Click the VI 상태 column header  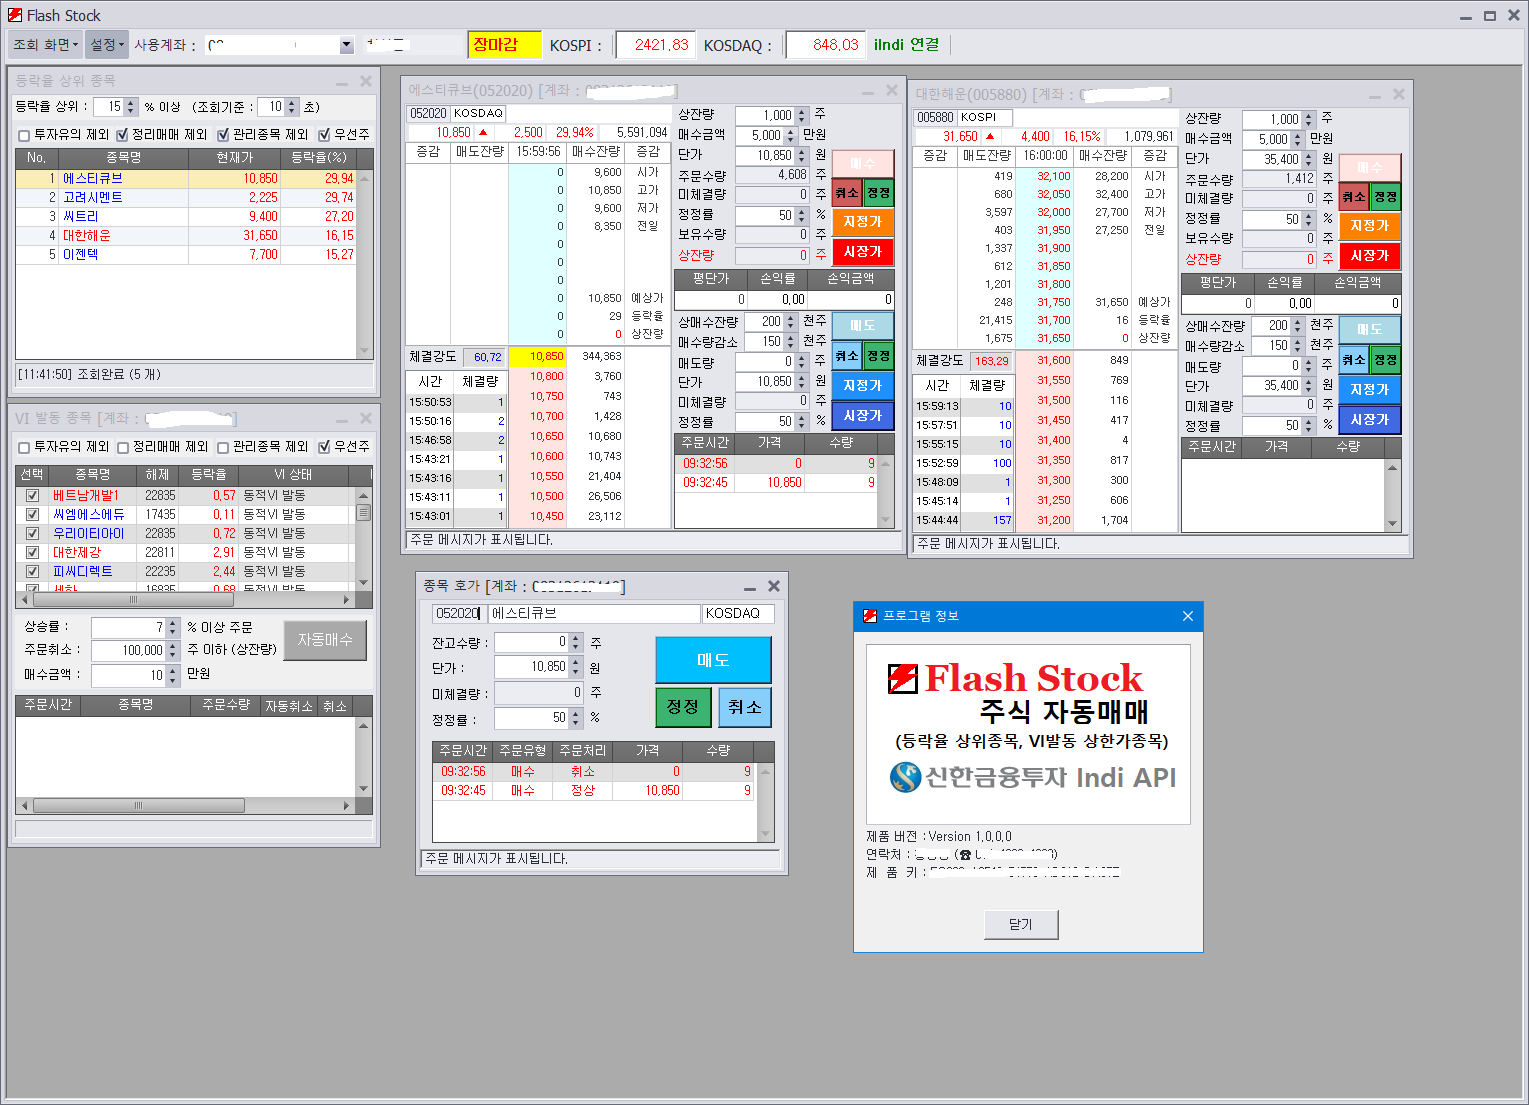[x=293, y=474]
